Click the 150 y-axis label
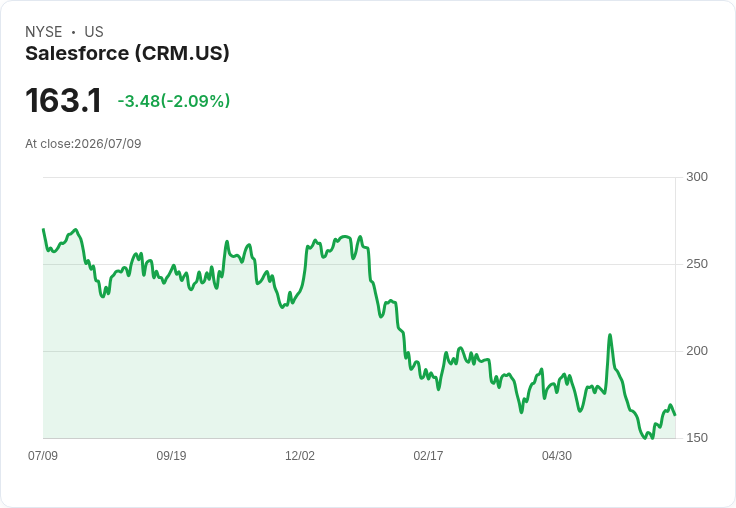 [697, 438]
